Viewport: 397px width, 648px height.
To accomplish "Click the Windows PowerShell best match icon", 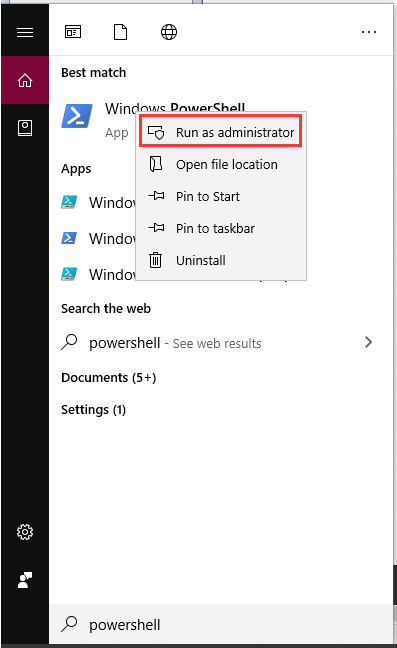I will (77, 116).
